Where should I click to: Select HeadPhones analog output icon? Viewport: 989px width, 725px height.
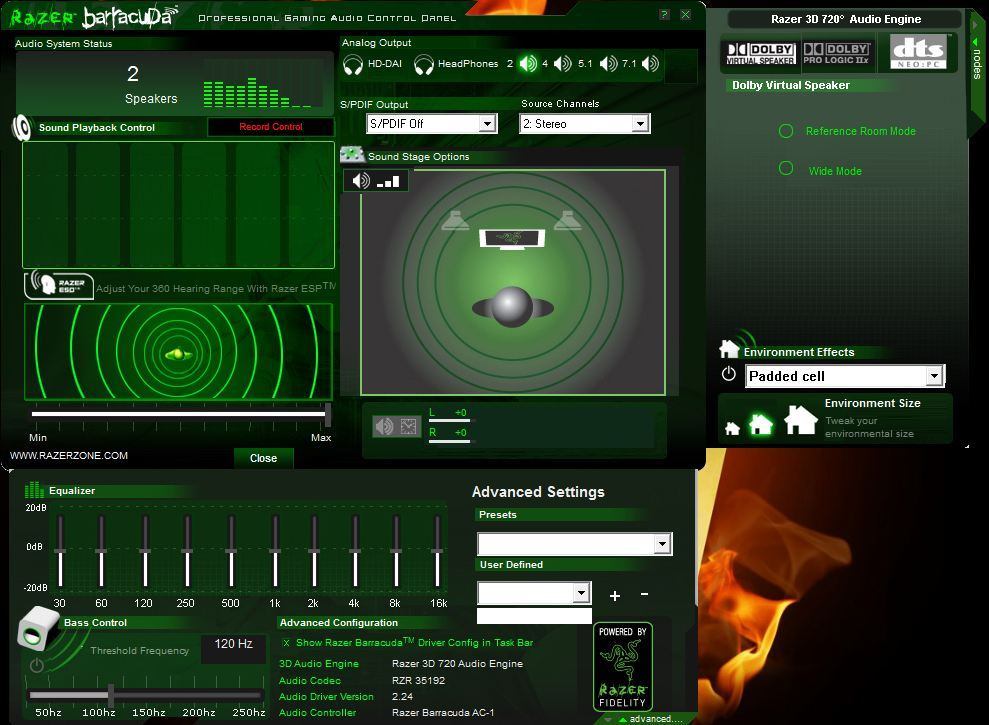(424, 64)
